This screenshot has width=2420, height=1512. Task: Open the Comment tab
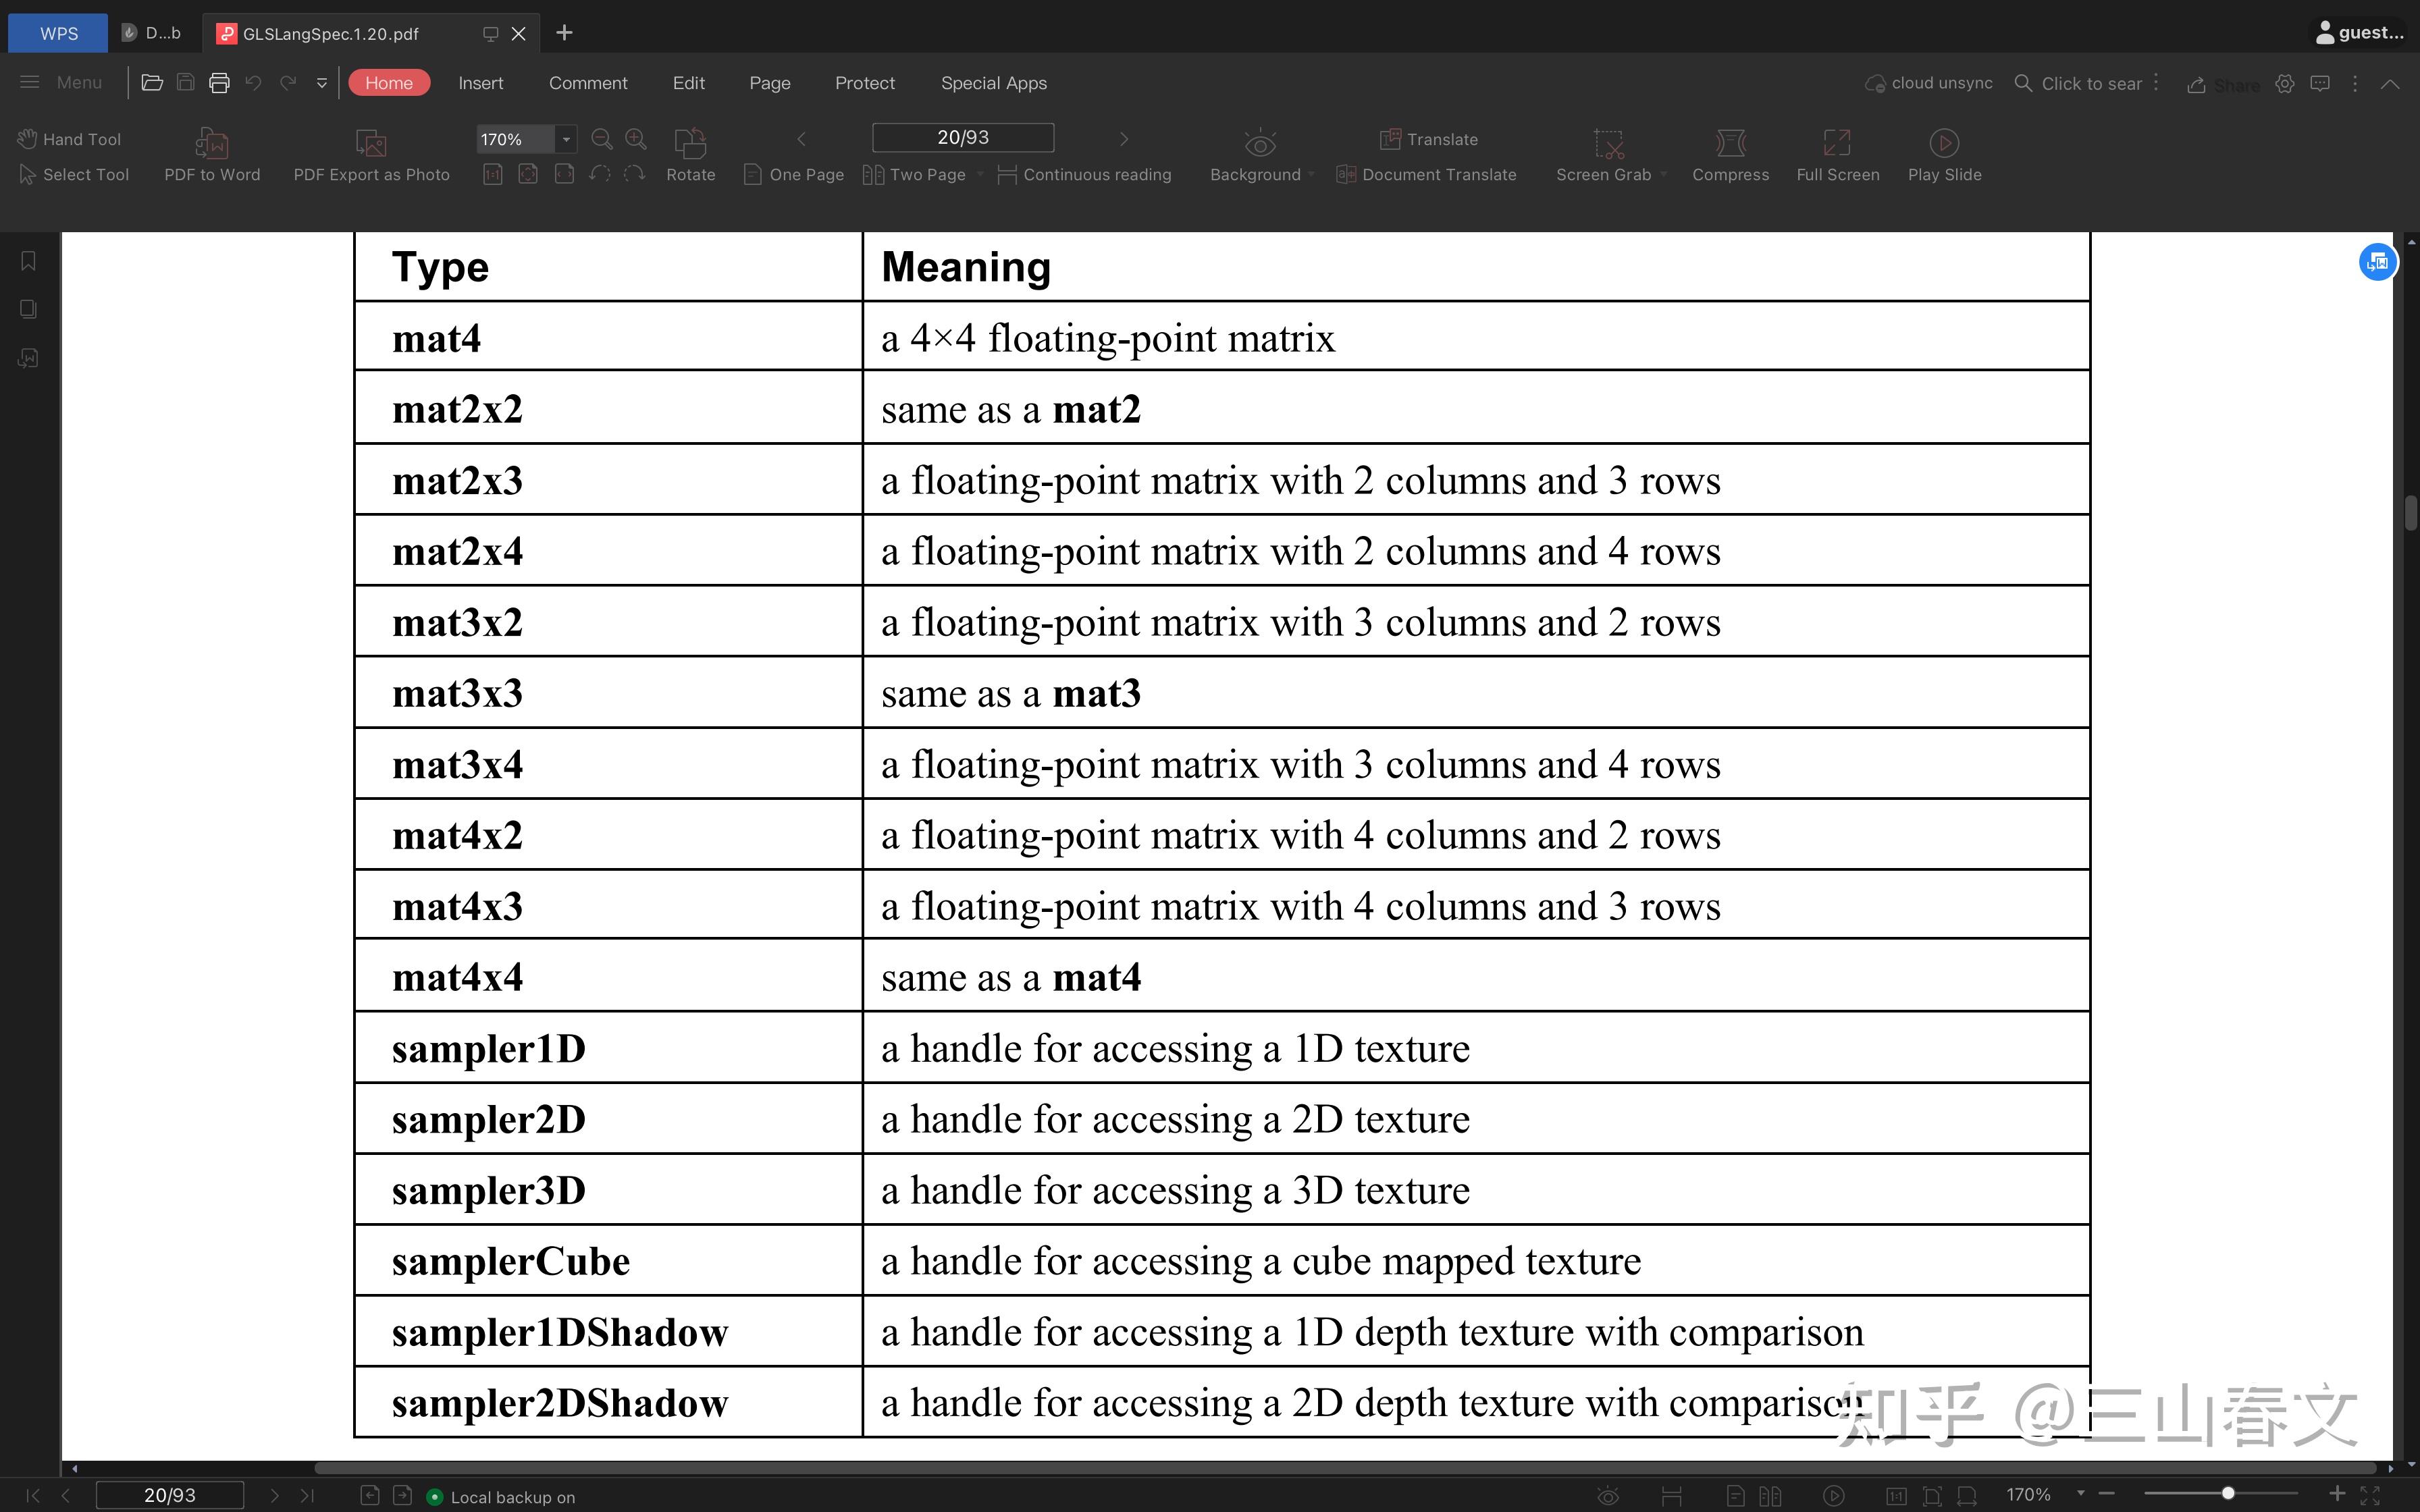click(588, 83)
